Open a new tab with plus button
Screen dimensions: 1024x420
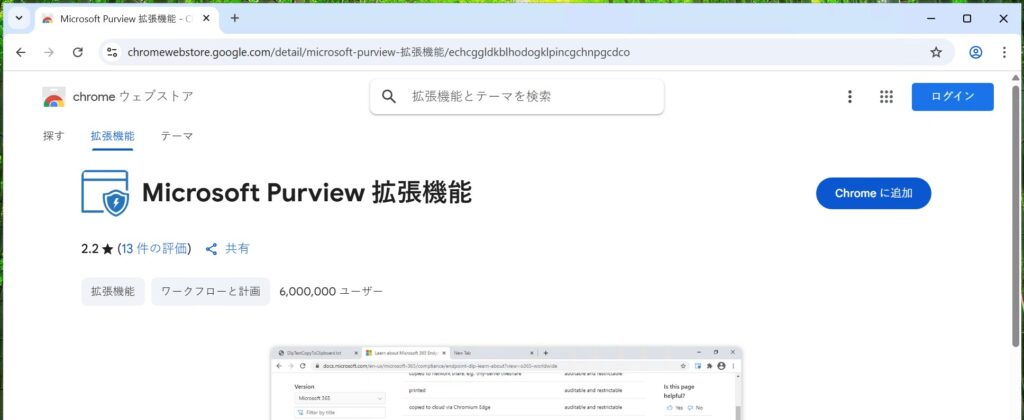pos(234,18)
